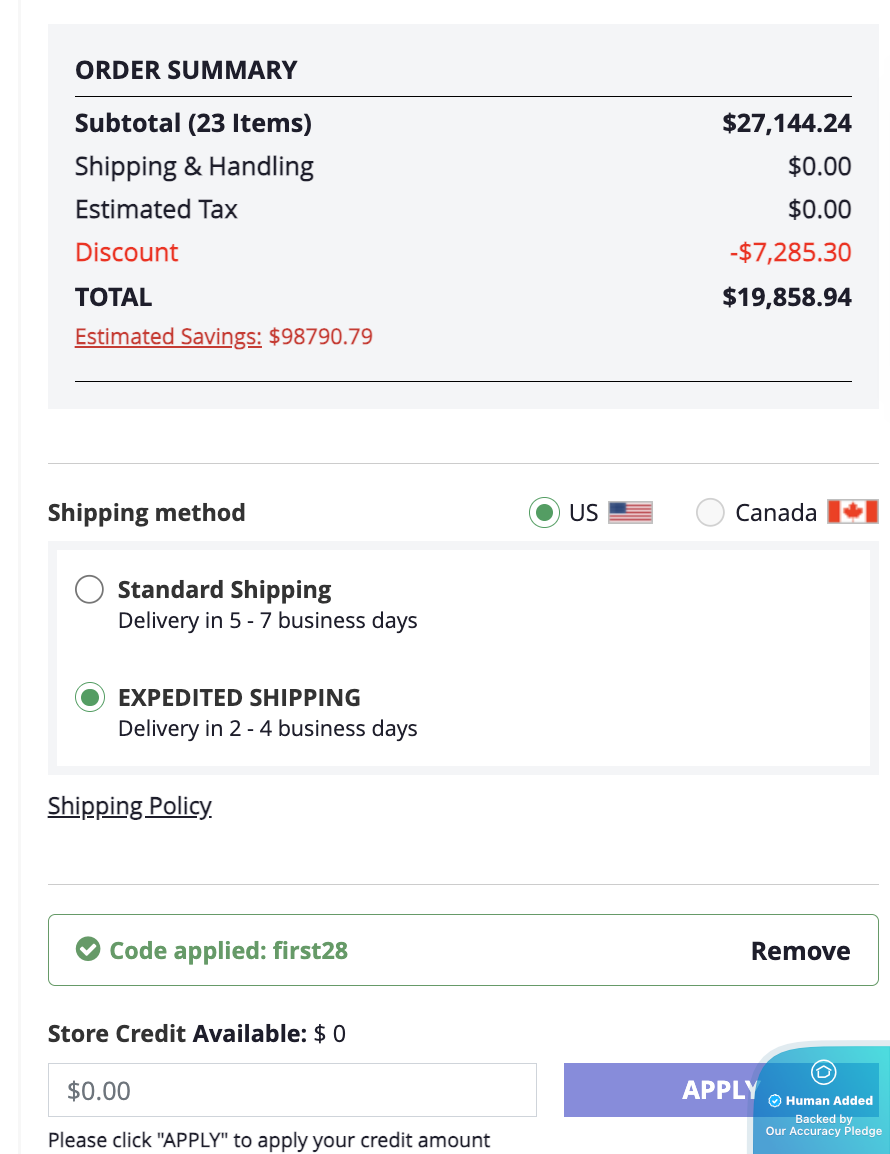Click the Shipping method section heading
Viewport: 890px width, 1154px height.
point(146,512)
